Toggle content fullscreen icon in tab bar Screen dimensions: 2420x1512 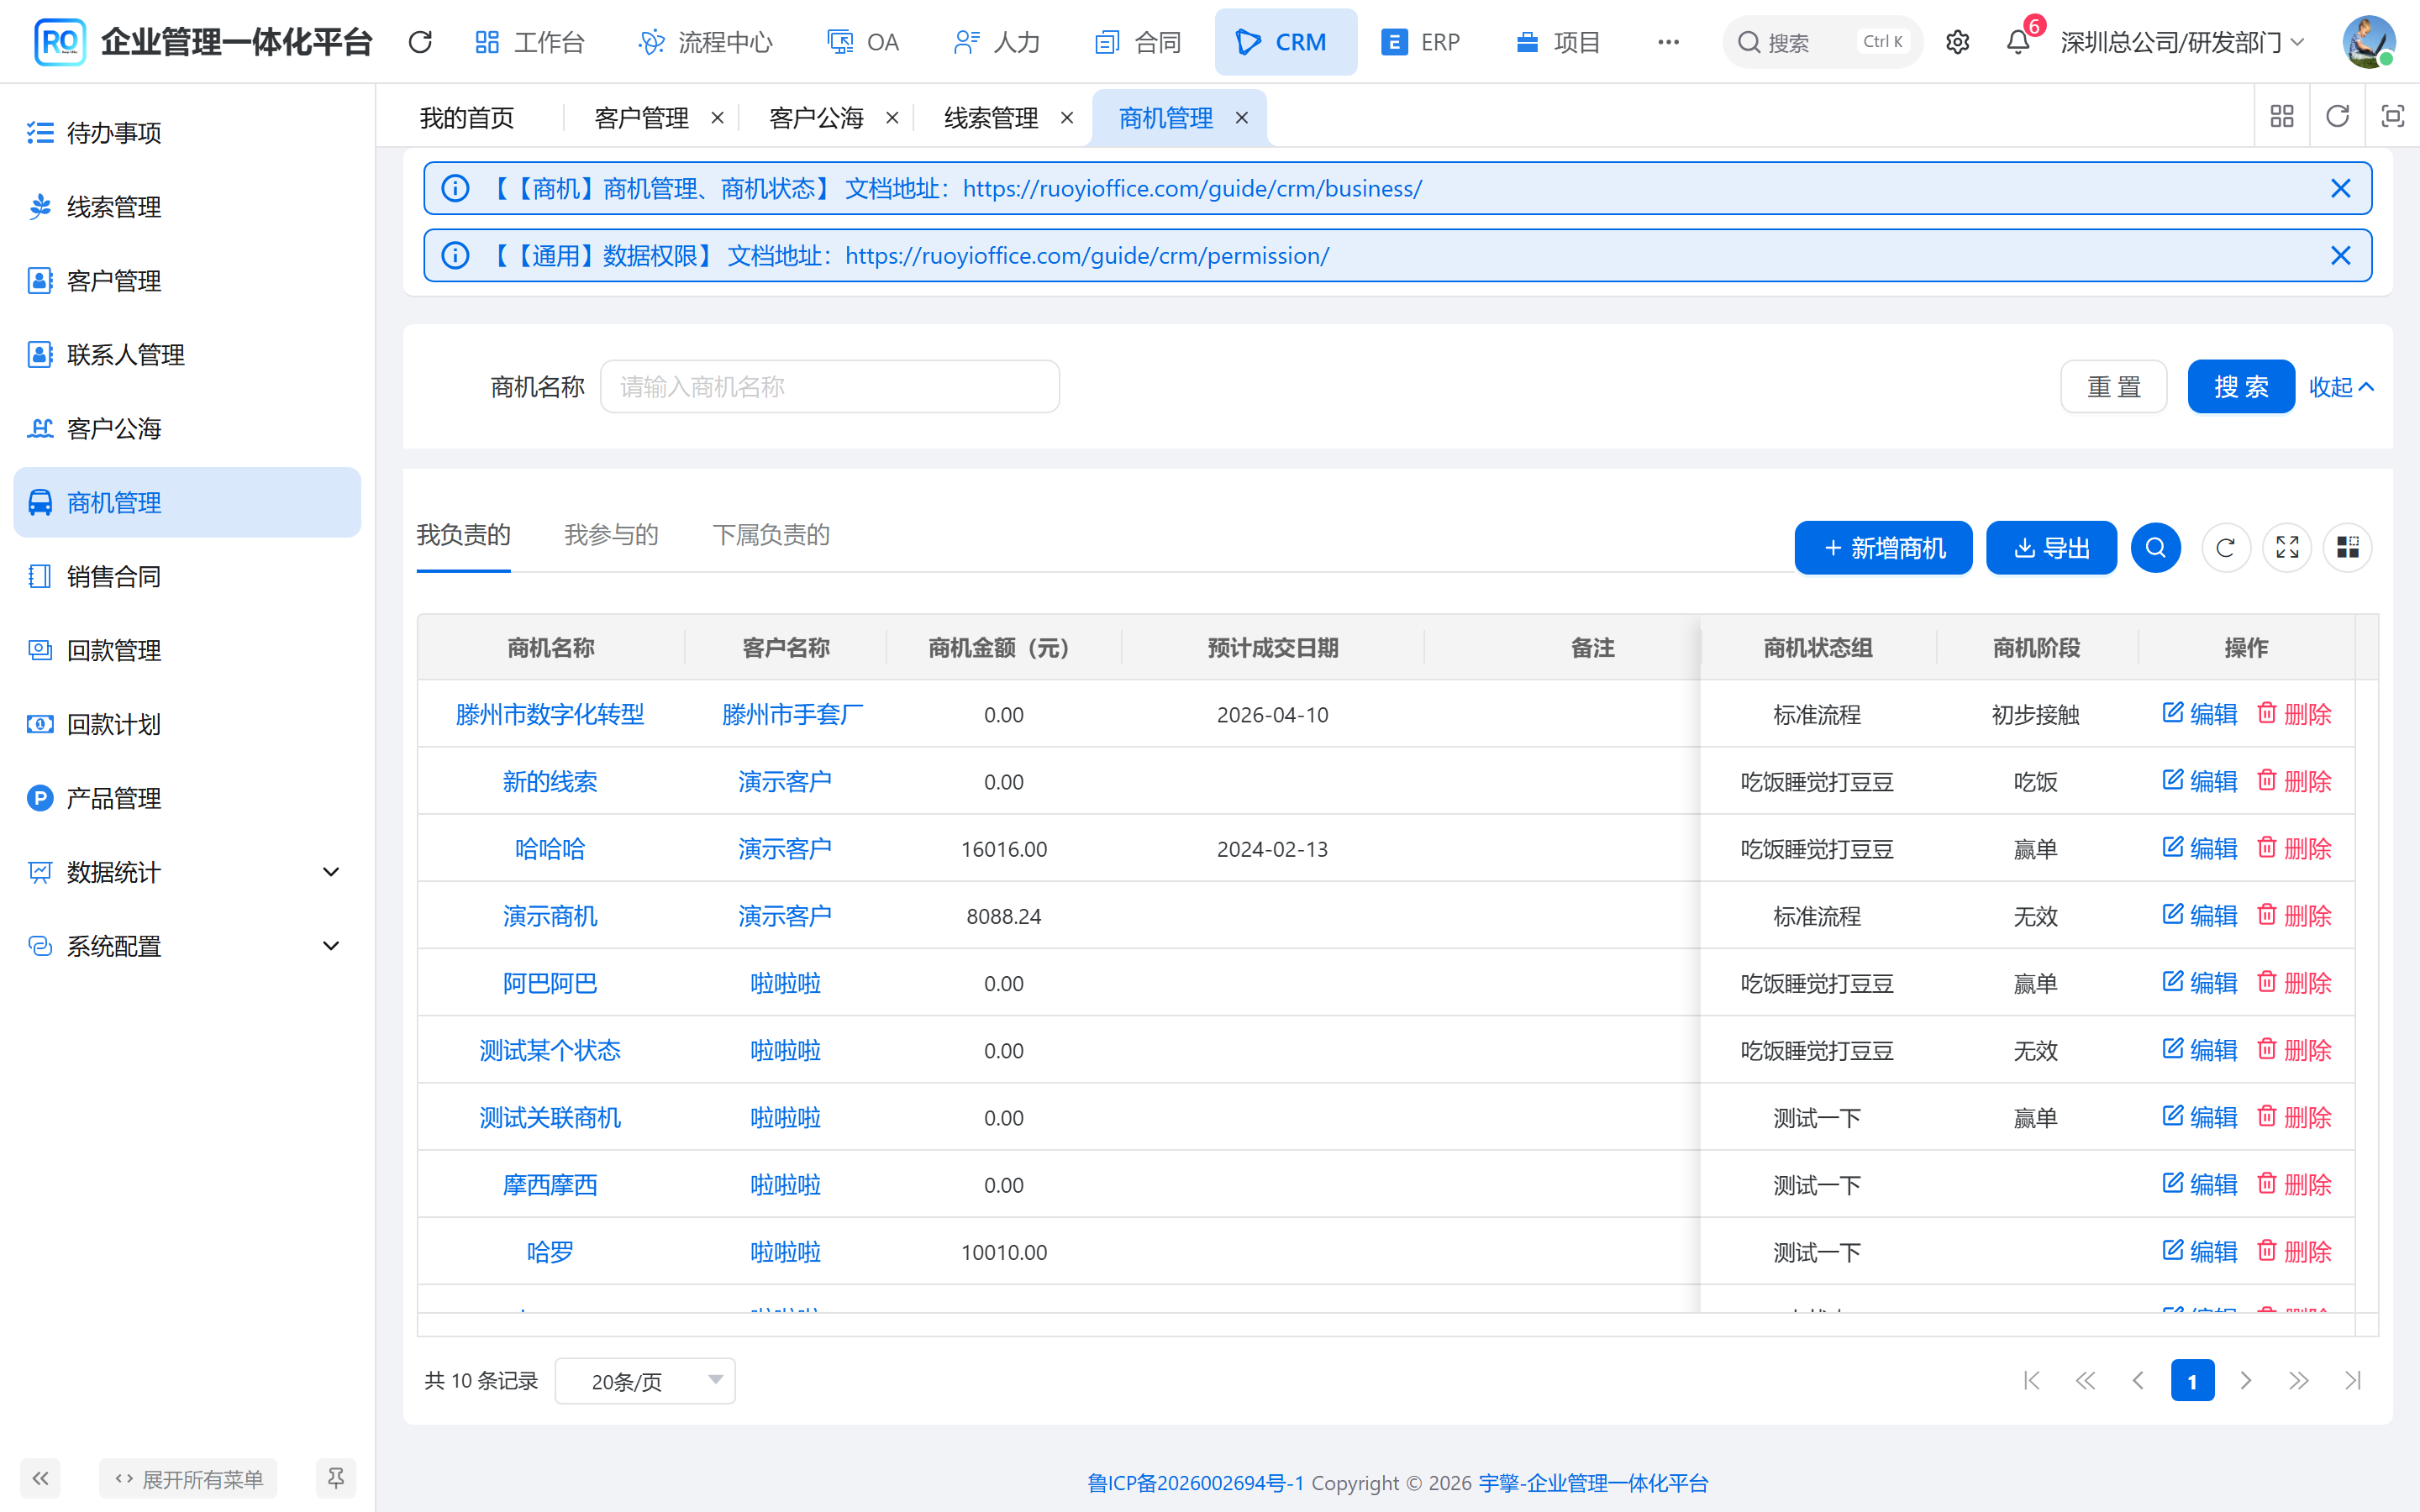point(2392,117)
